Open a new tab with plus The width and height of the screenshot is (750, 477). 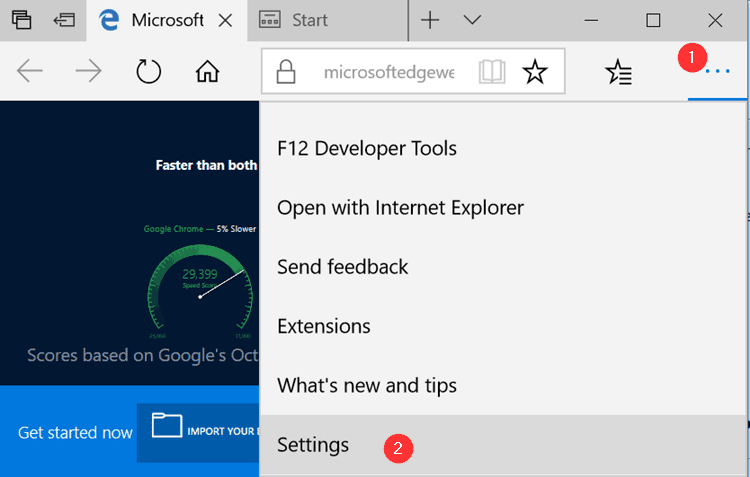[x=430, y=20]
